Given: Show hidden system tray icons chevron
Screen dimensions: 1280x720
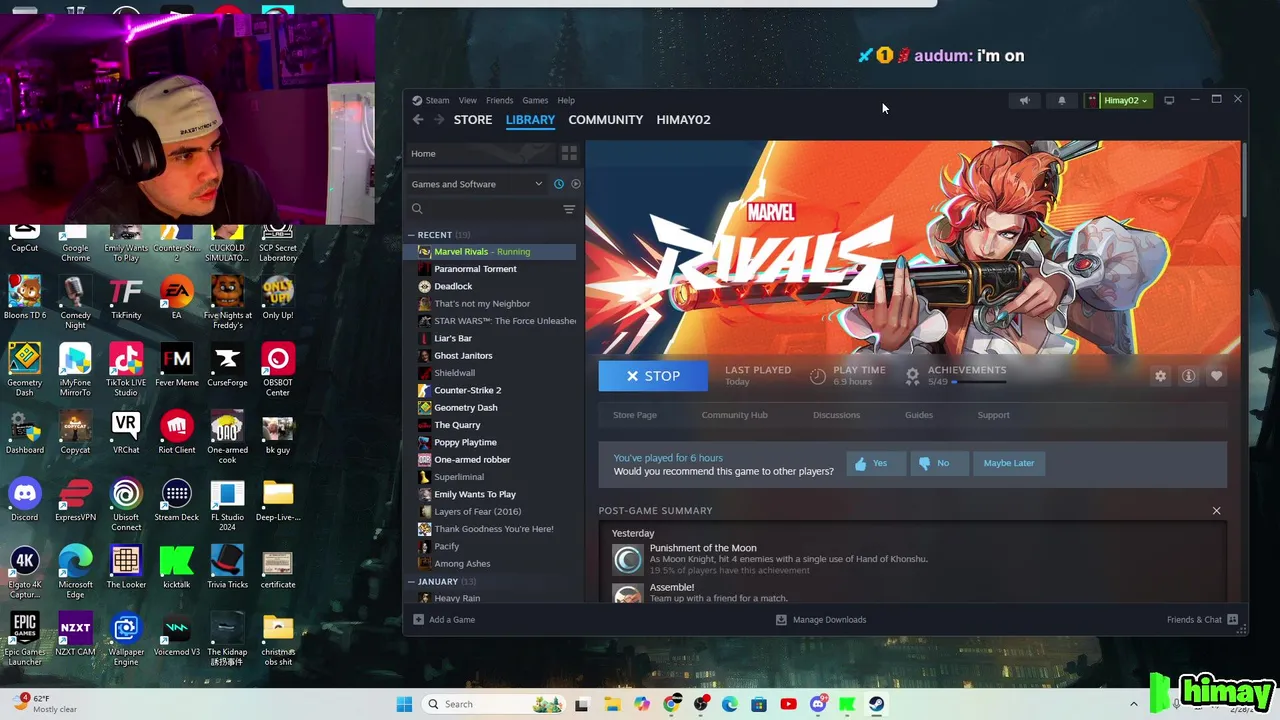Looking at the screenshot, I should (1133, 704).
